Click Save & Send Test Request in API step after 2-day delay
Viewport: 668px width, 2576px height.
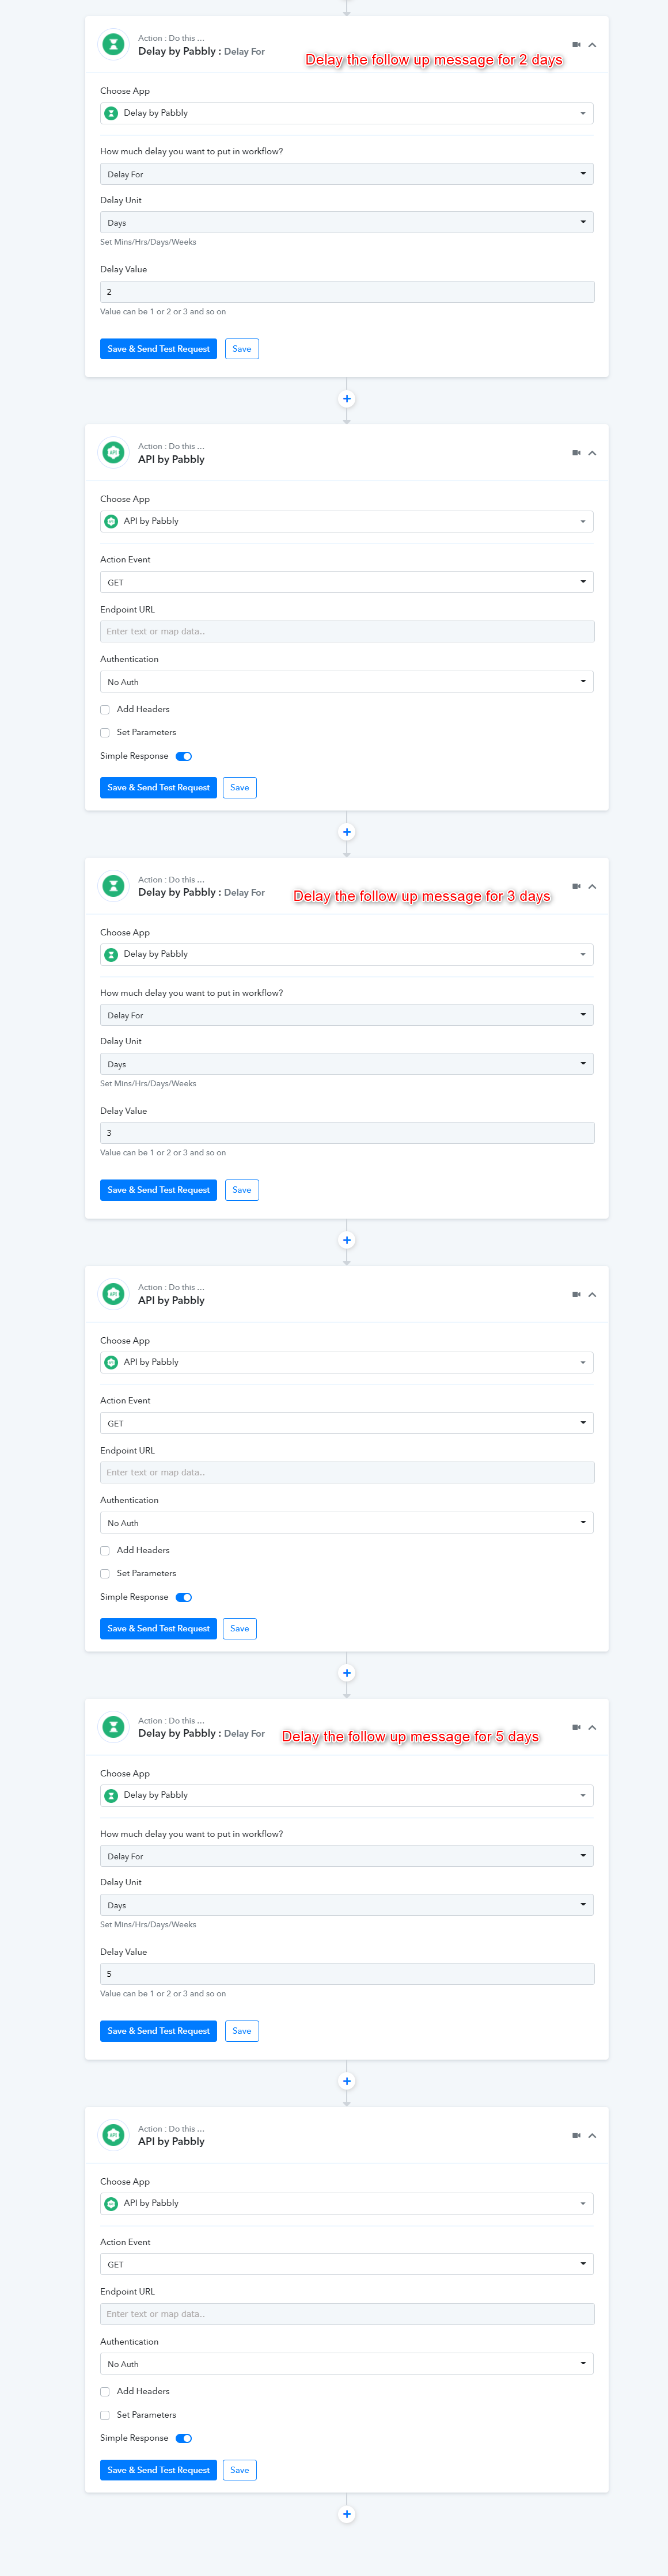coord(158,788)
